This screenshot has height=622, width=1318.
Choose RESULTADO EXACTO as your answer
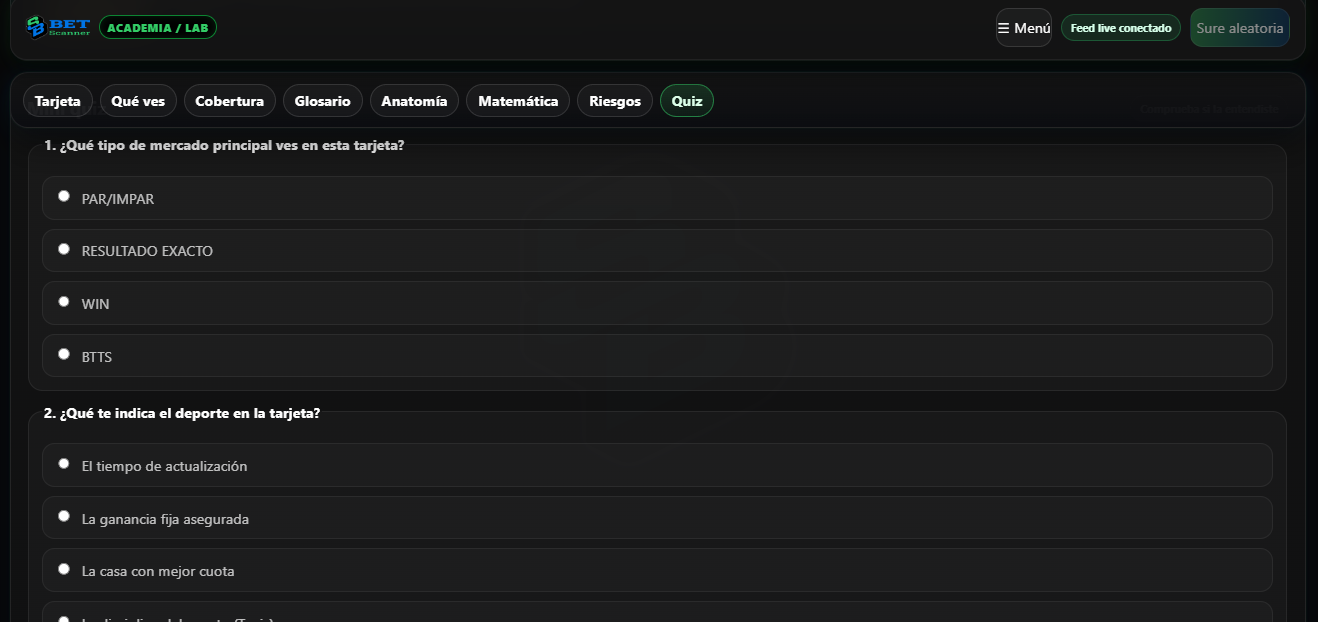click(64, 248)
